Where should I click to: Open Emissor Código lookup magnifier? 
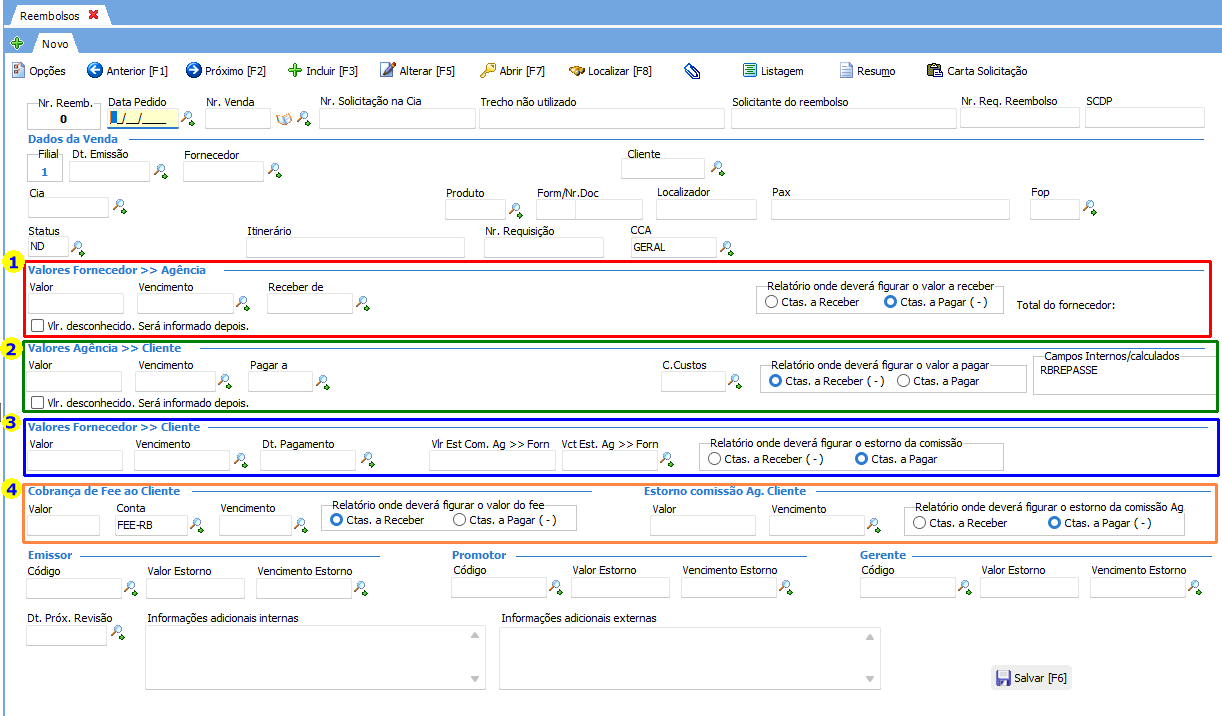pyautogui.click(x=130, y=588)
